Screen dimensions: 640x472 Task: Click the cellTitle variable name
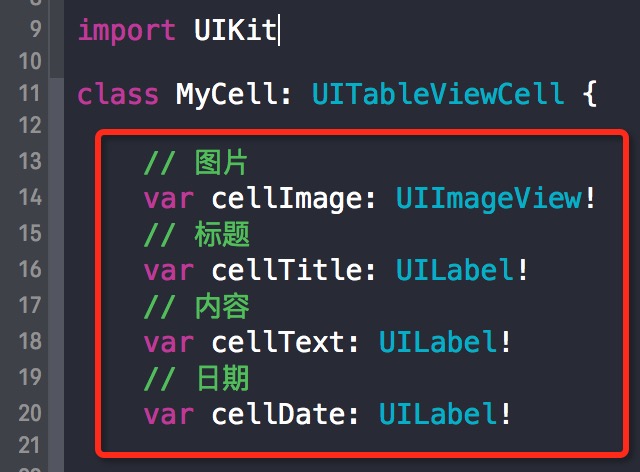pyautogui.click(x=279, y=270)
